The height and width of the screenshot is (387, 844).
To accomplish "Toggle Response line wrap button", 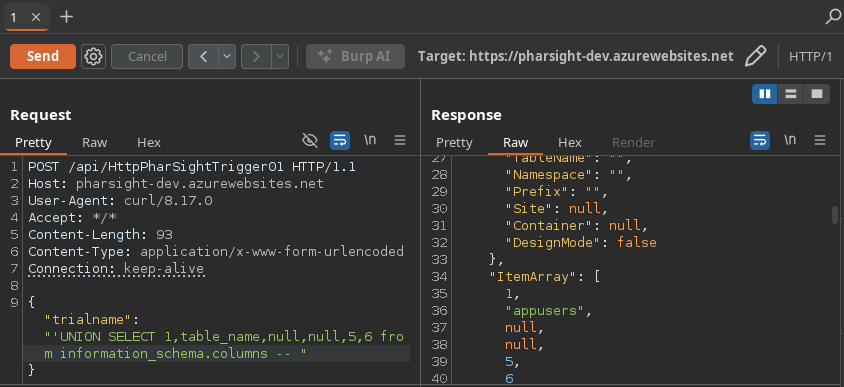I will [760, 140].
